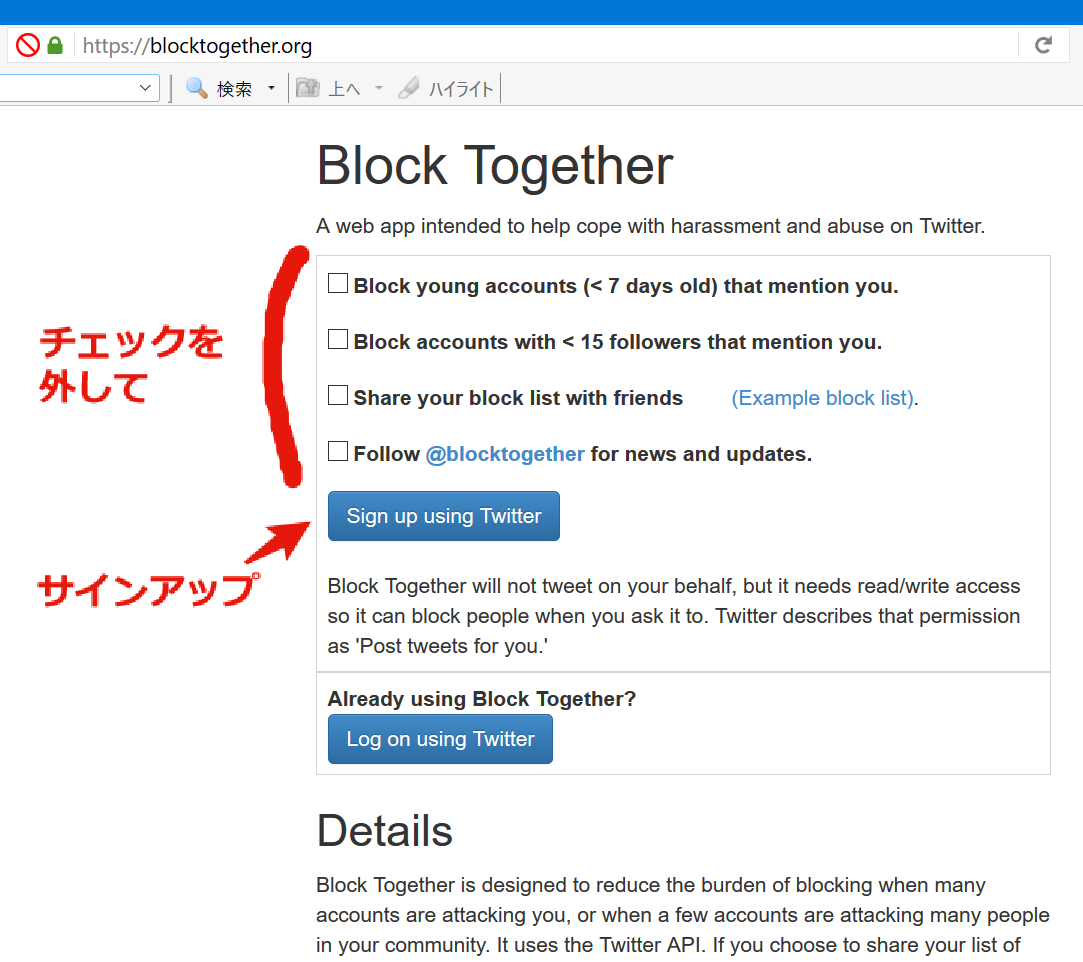Viewport: 1083px width, 962px height.
Task: Click the magnifier 検索 search icon
Action: coord(197,88)
